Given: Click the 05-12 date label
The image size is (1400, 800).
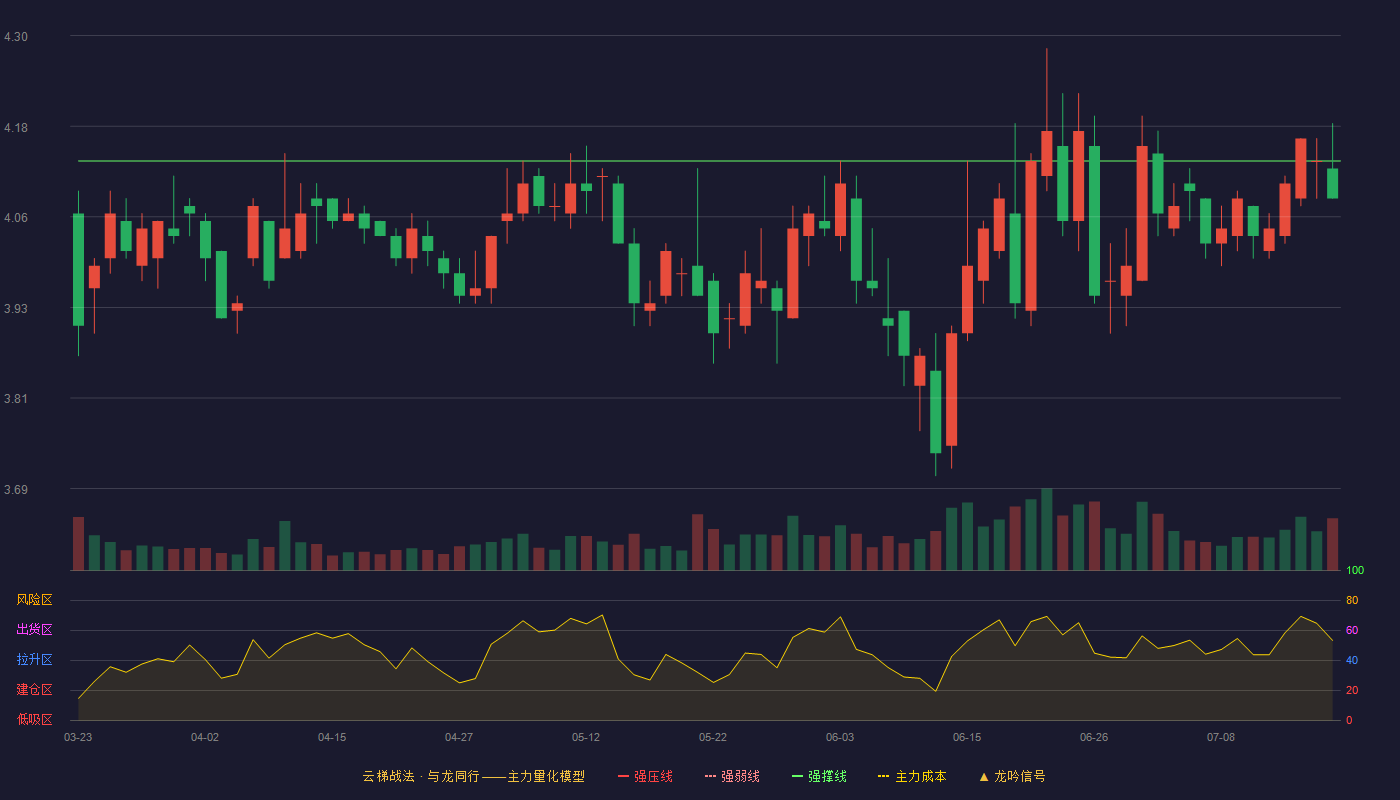Looking at the screenshot, I should point(586,737).
